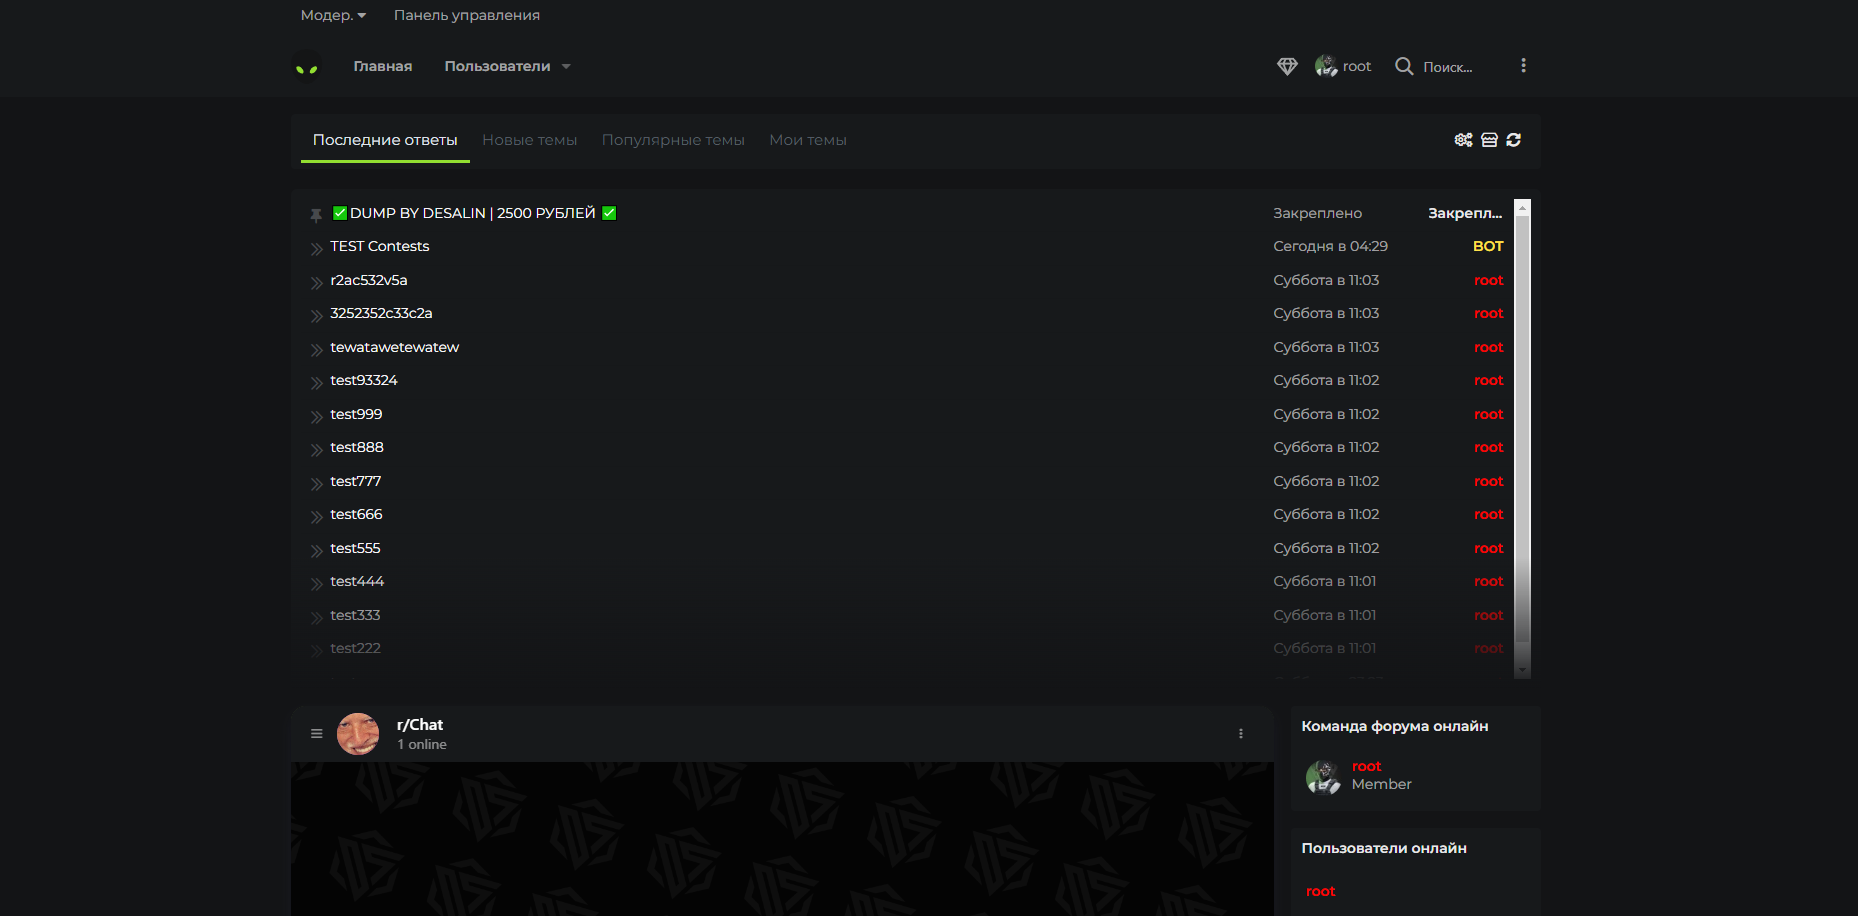Click the store icon above thread list
Image resolution: width=1858 pixels, height=916 pixels.
point(1489,140)
